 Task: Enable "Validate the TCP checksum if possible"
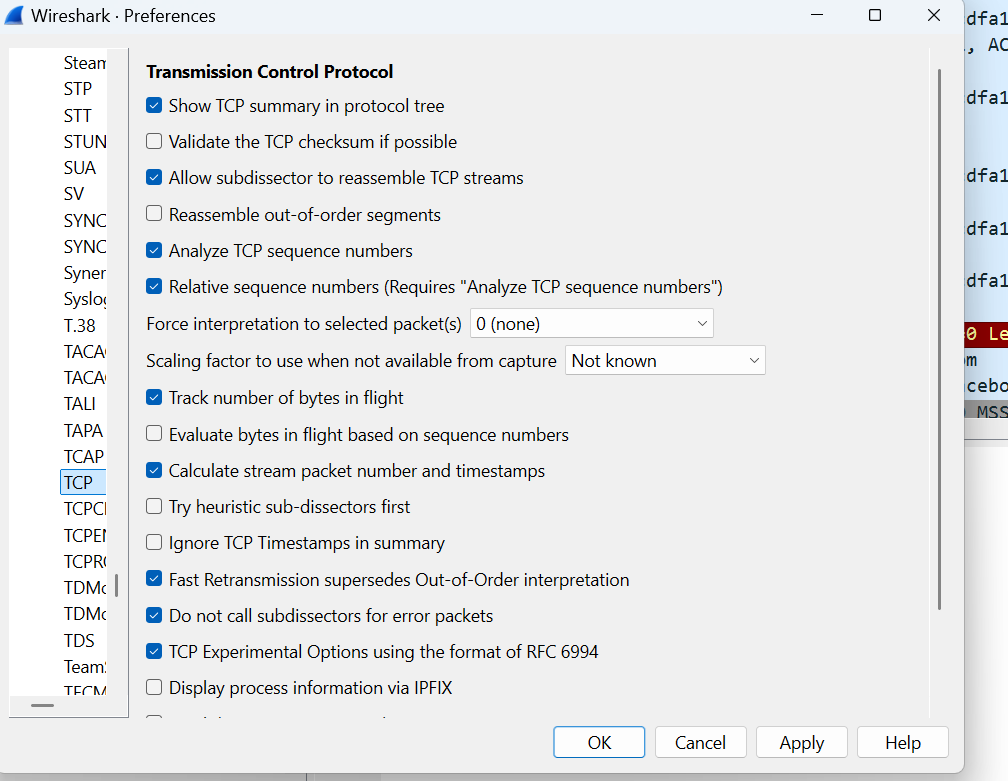(154, 141)
